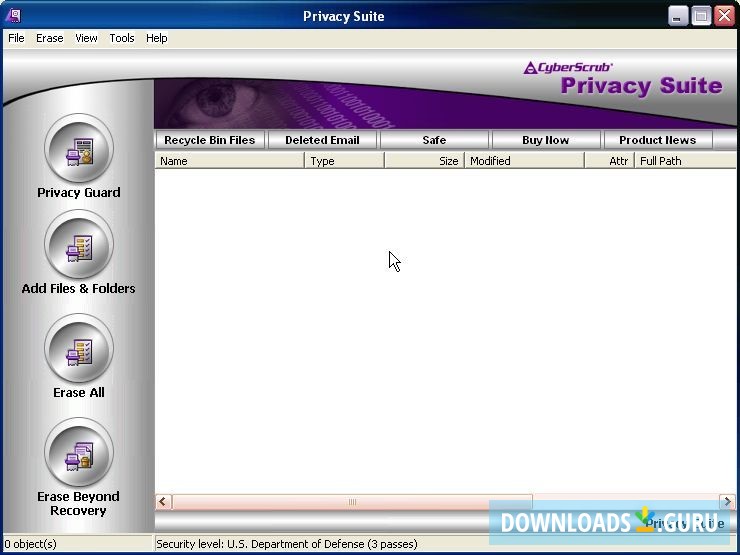Sort by the Full Path column header
This screenshot has width=740, height=555.
[x=685, y=161]
